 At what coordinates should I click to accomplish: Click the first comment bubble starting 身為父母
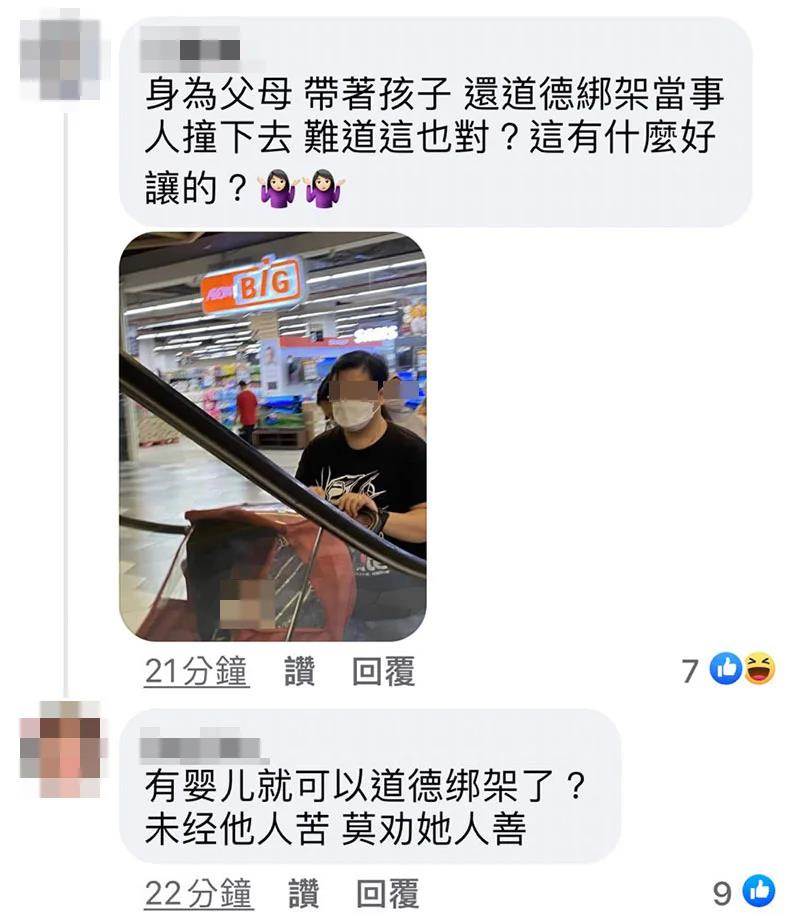pyautogui.click(x=435, y=121)
